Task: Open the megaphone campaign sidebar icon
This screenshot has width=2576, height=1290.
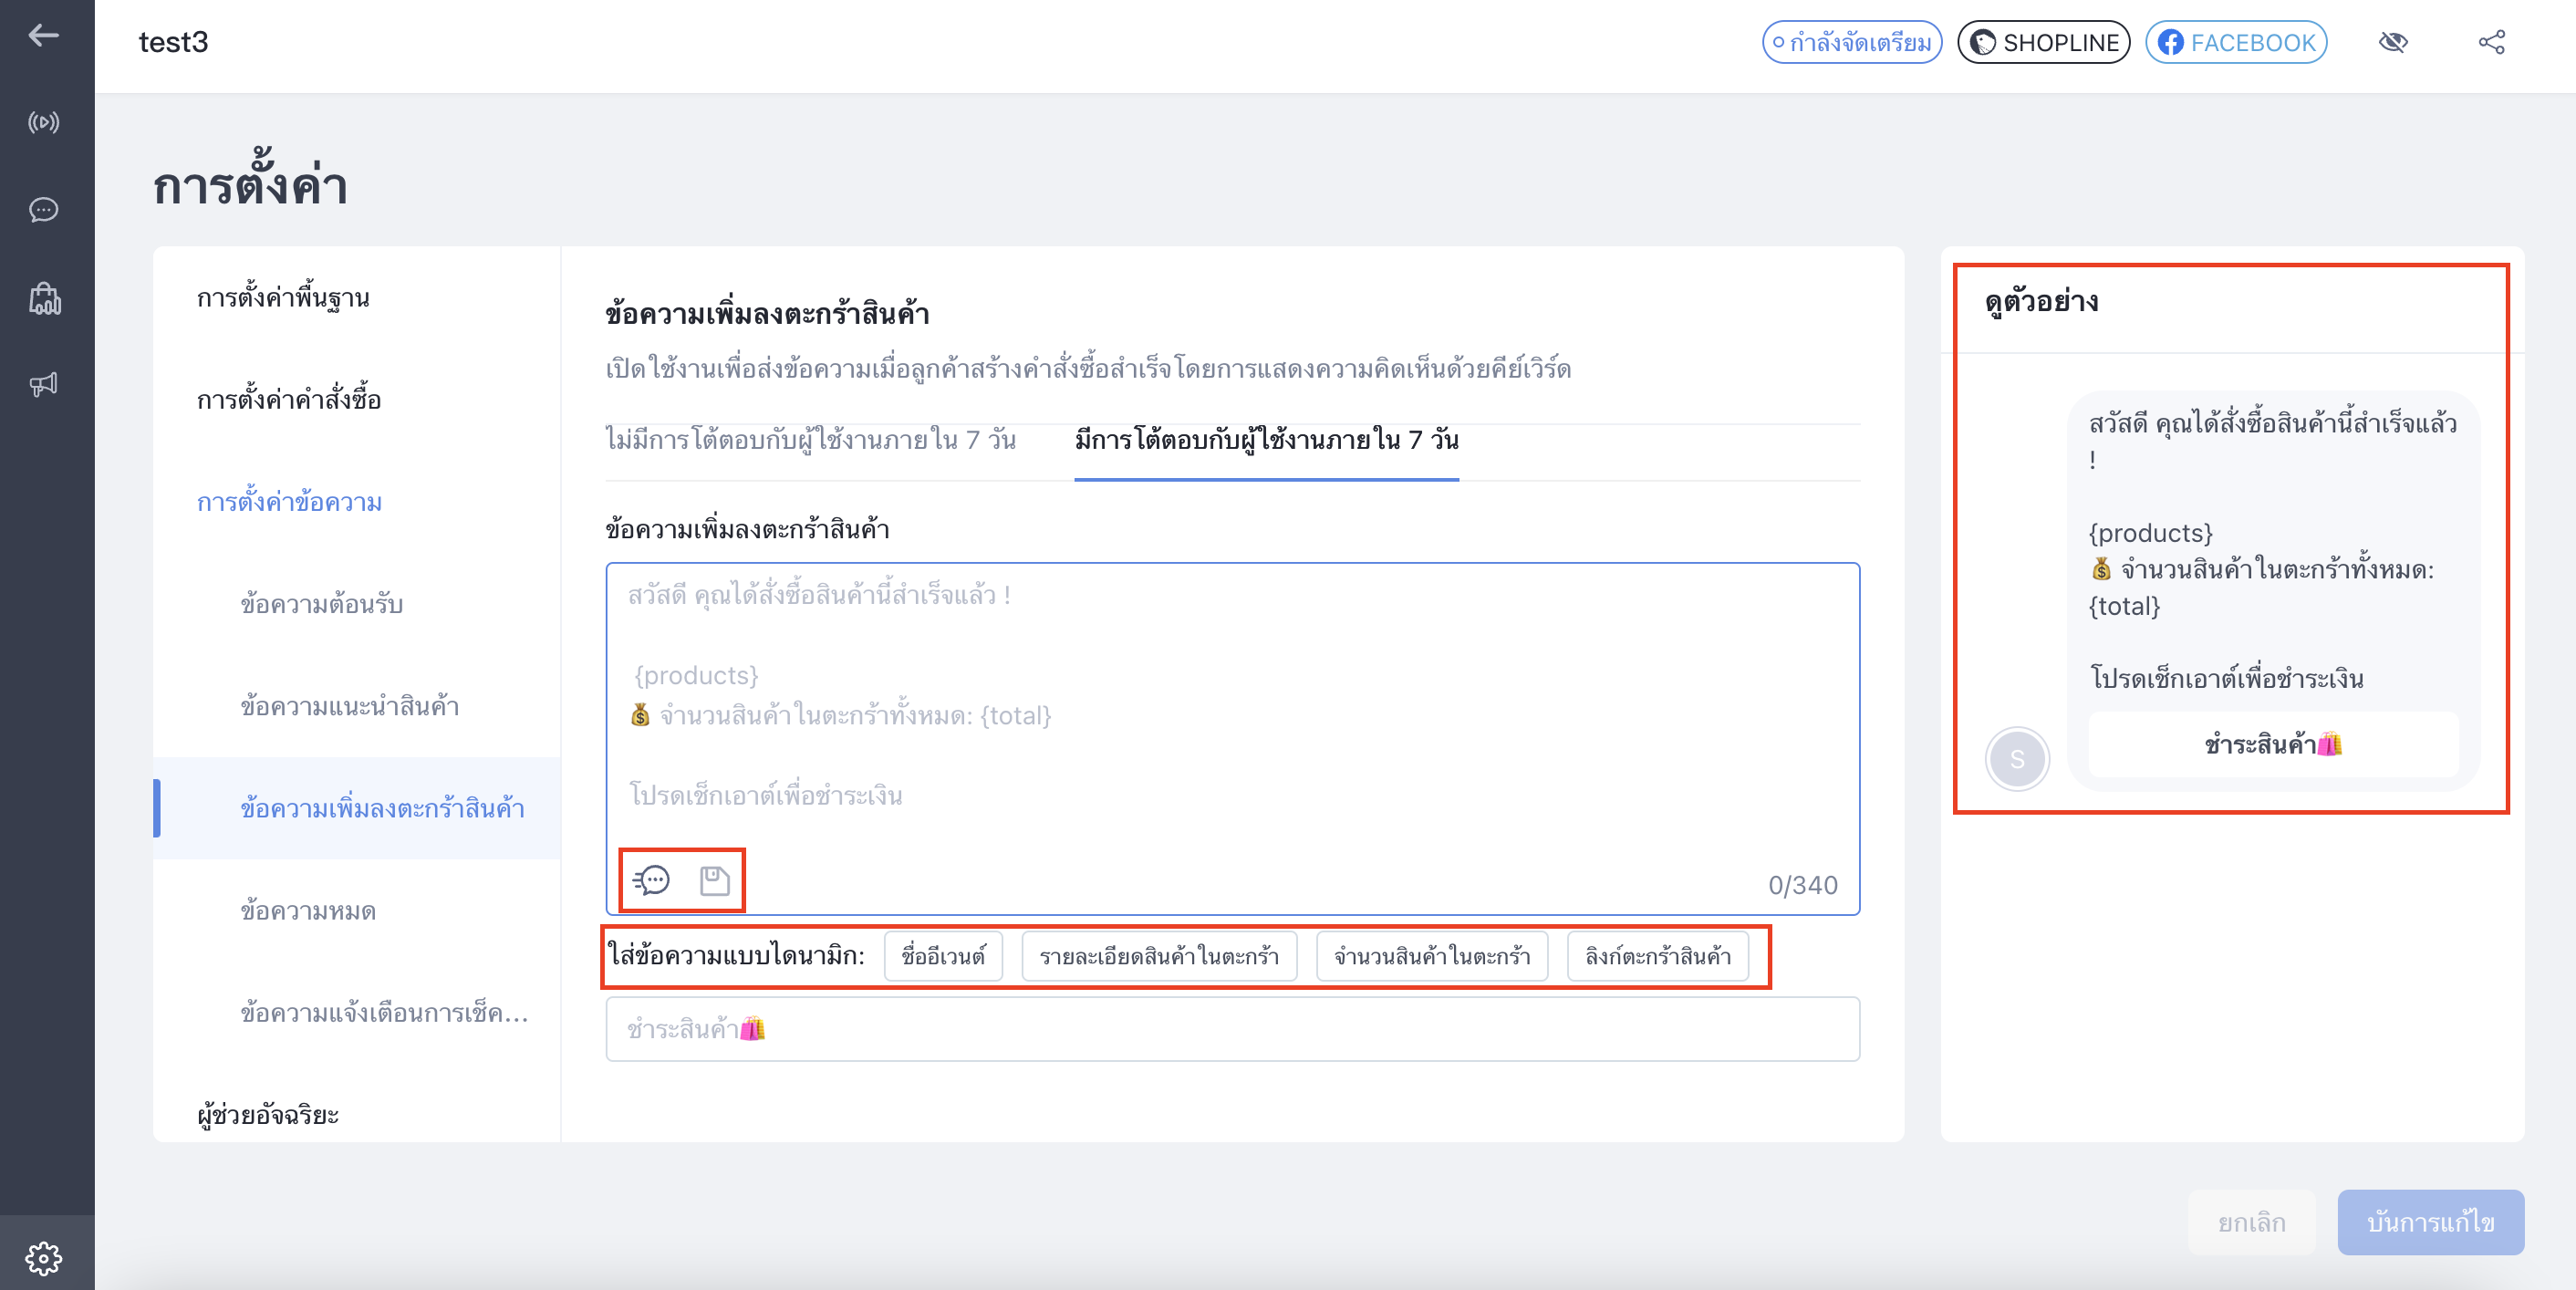Action: 43,385
